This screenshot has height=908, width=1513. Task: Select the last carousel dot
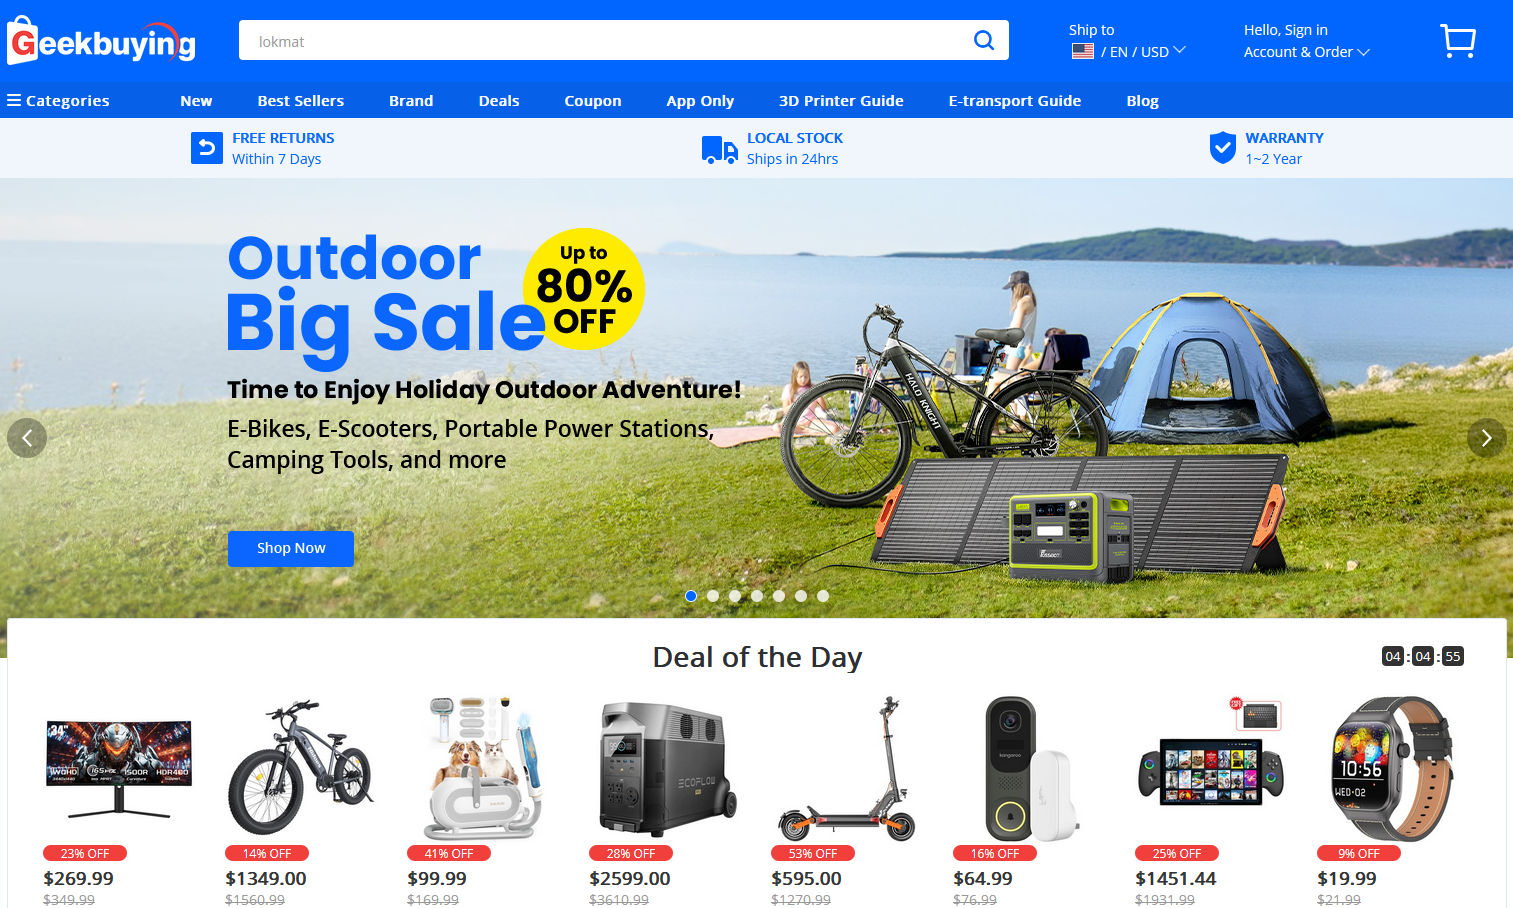823,596
